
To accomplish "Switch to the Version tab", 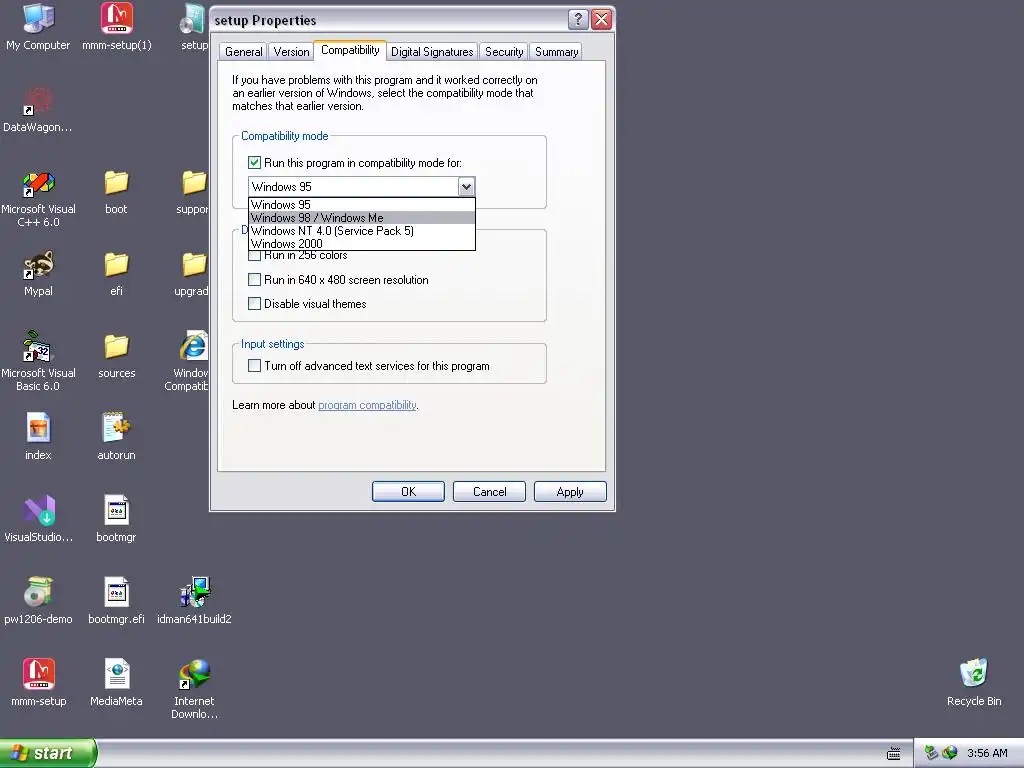I will point(291,52).
